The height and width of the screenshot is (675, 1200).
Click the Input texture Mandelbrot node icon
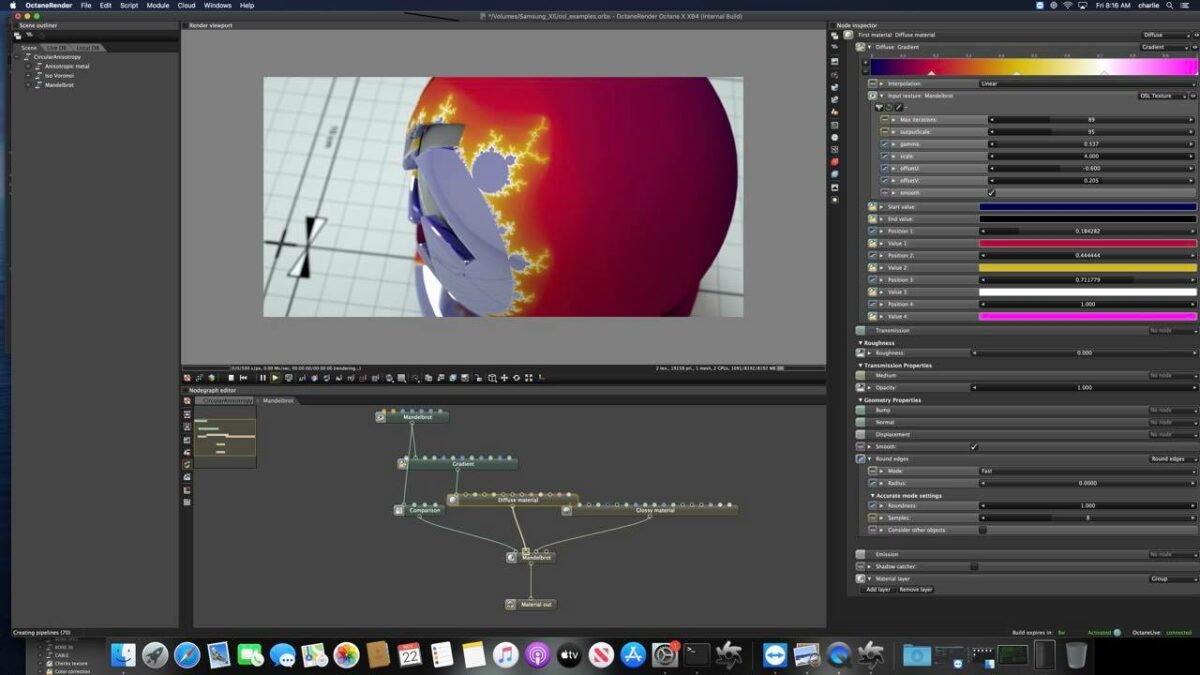tap(872, 96)
